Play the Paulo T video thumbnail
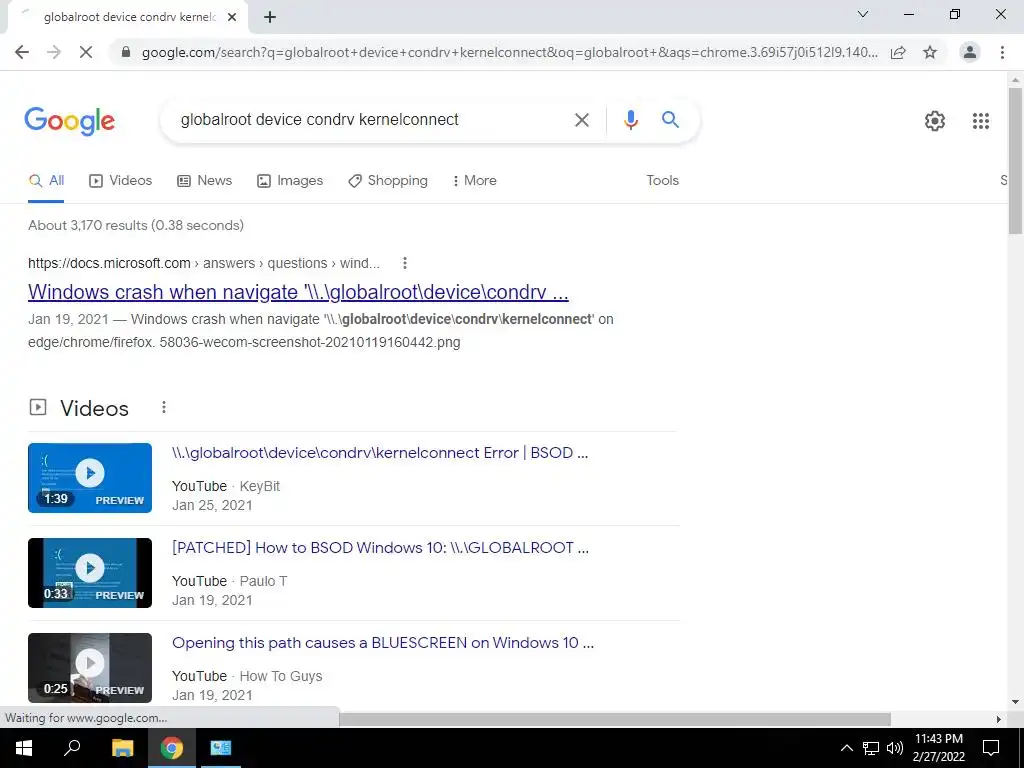This screenshot has width=1024, height=768. pos(90,573)
